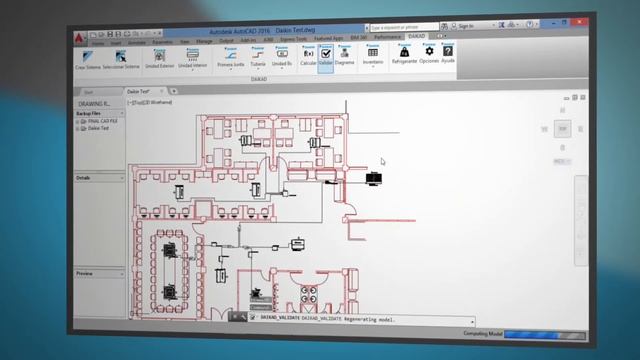The width and height of the screenshot is (640, 360).
Task: Click the TOP face of the ViewCube
Action: pos(563,129)
